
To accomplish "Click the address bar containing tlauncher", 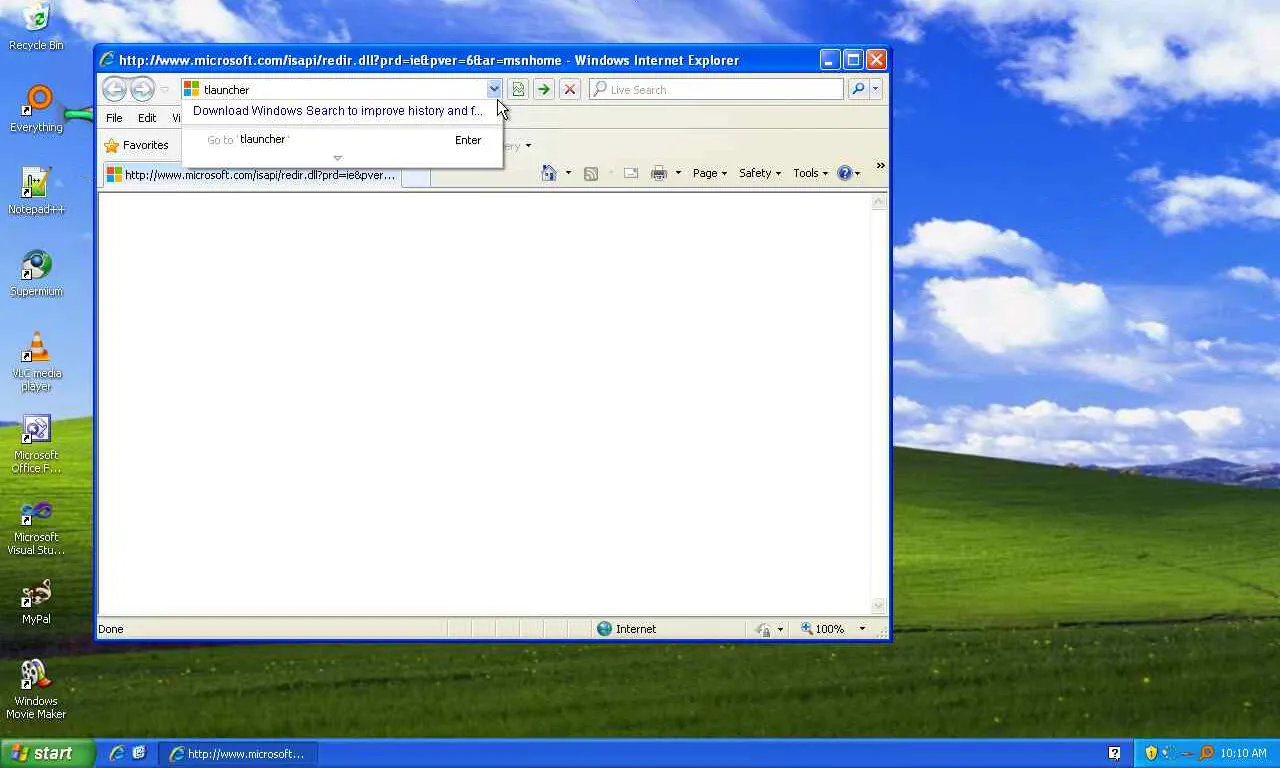I will point(344,89).
